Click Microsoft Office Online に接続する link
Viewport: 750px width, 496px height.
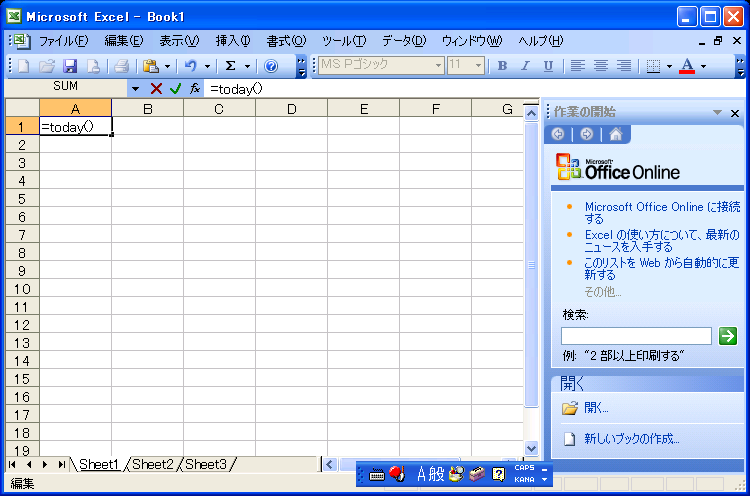pyautogui.click(x=662, y=213)
